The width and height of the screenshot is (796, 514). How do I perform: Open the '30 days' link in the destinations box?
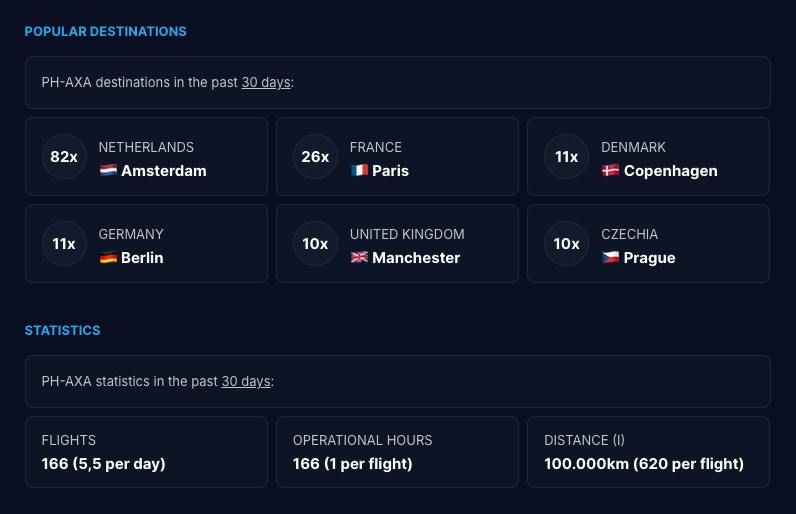265,83
